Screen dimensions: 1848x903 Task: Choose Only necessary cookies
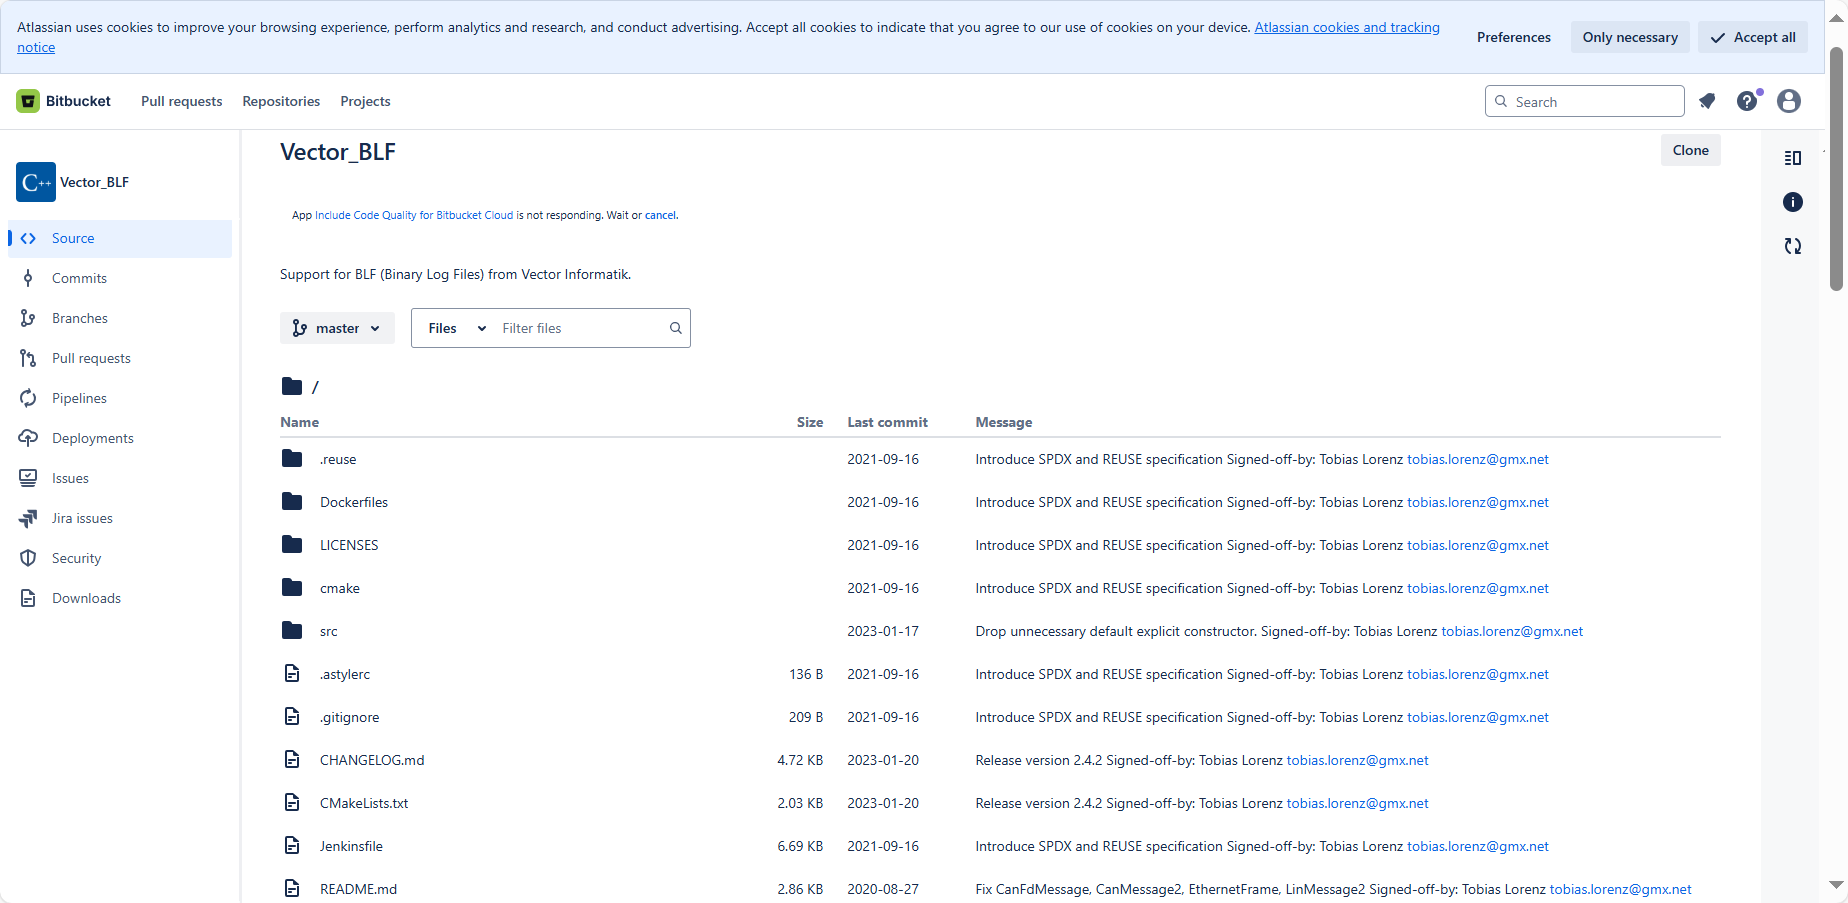(1630, 37)
